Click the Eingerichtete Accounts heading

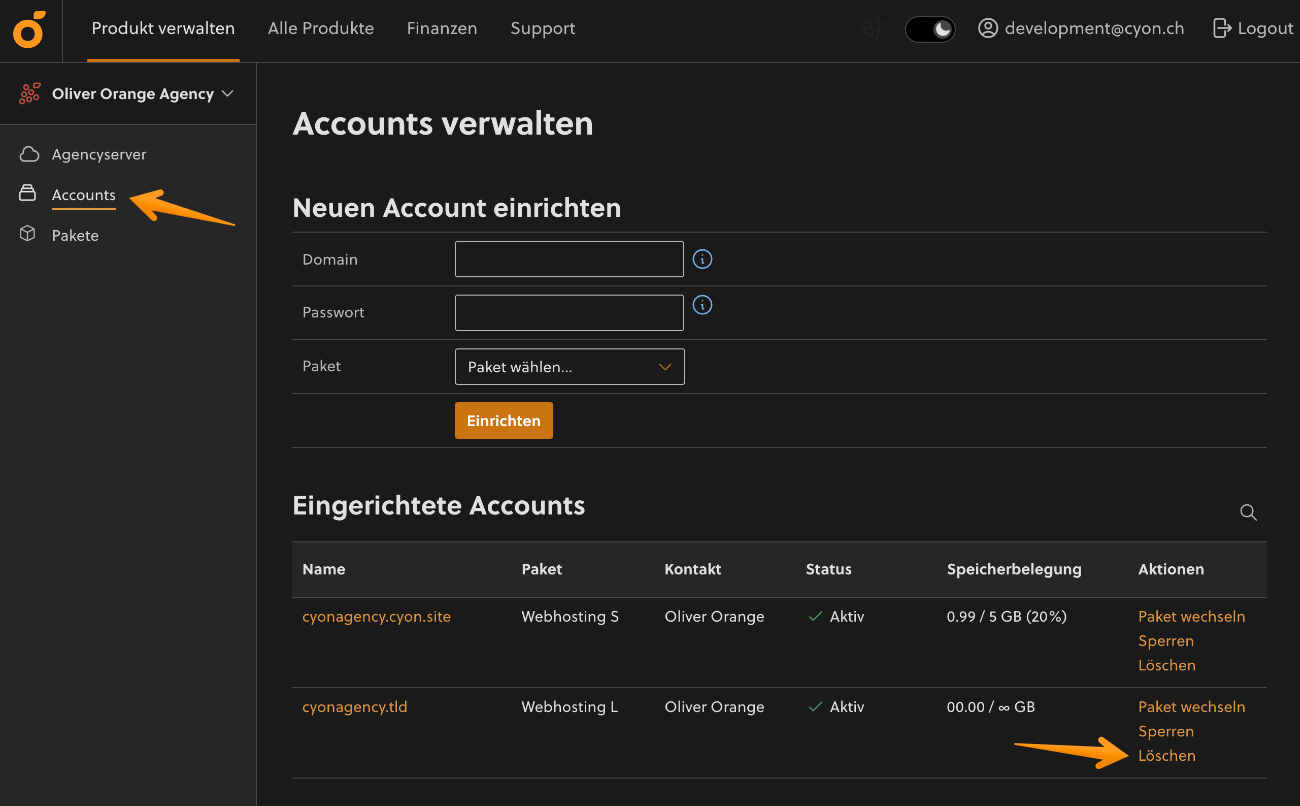[x=439, y=506]
